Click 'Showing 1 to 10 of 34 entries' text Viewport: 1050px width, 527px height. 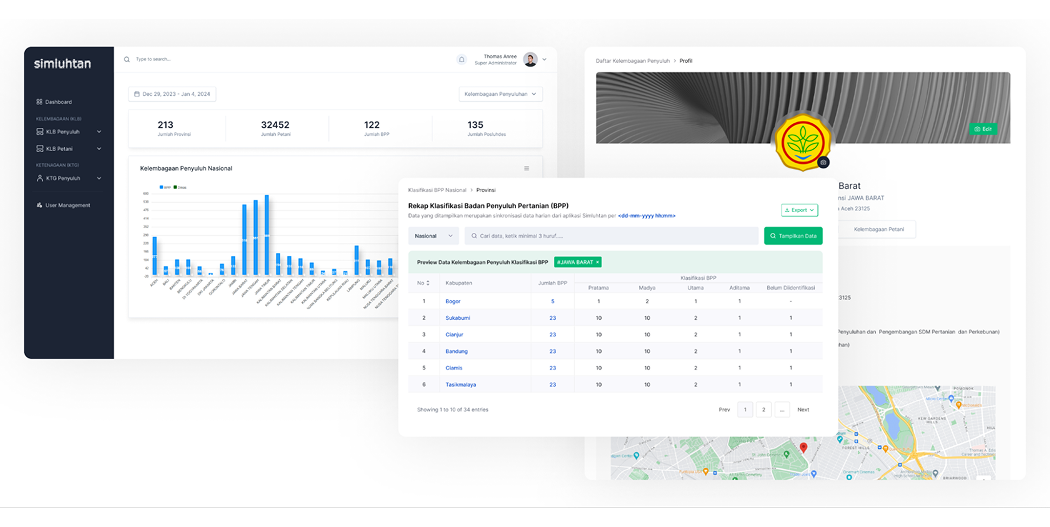(x=453, y=409)
